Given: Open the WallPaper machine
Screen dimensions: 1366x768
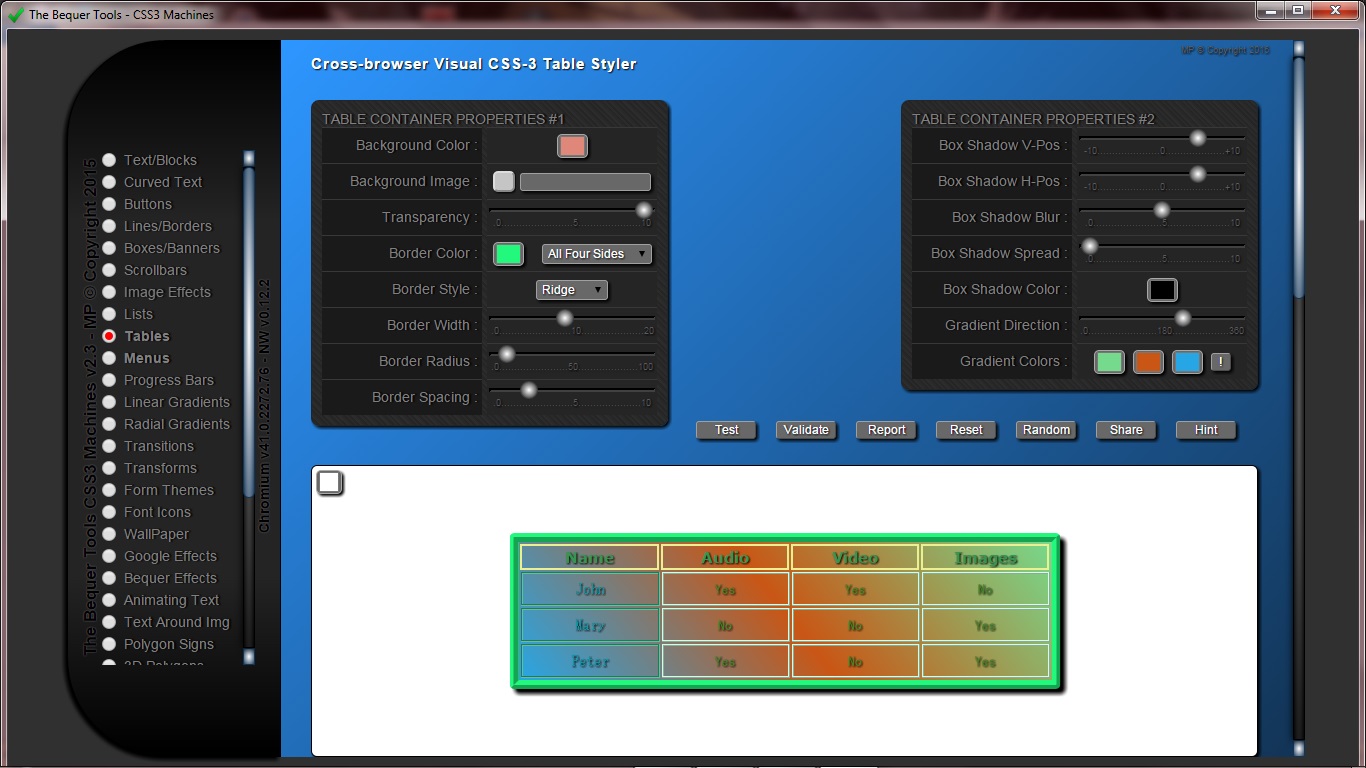Looking at the screenshot, I should tap(109, 534).
